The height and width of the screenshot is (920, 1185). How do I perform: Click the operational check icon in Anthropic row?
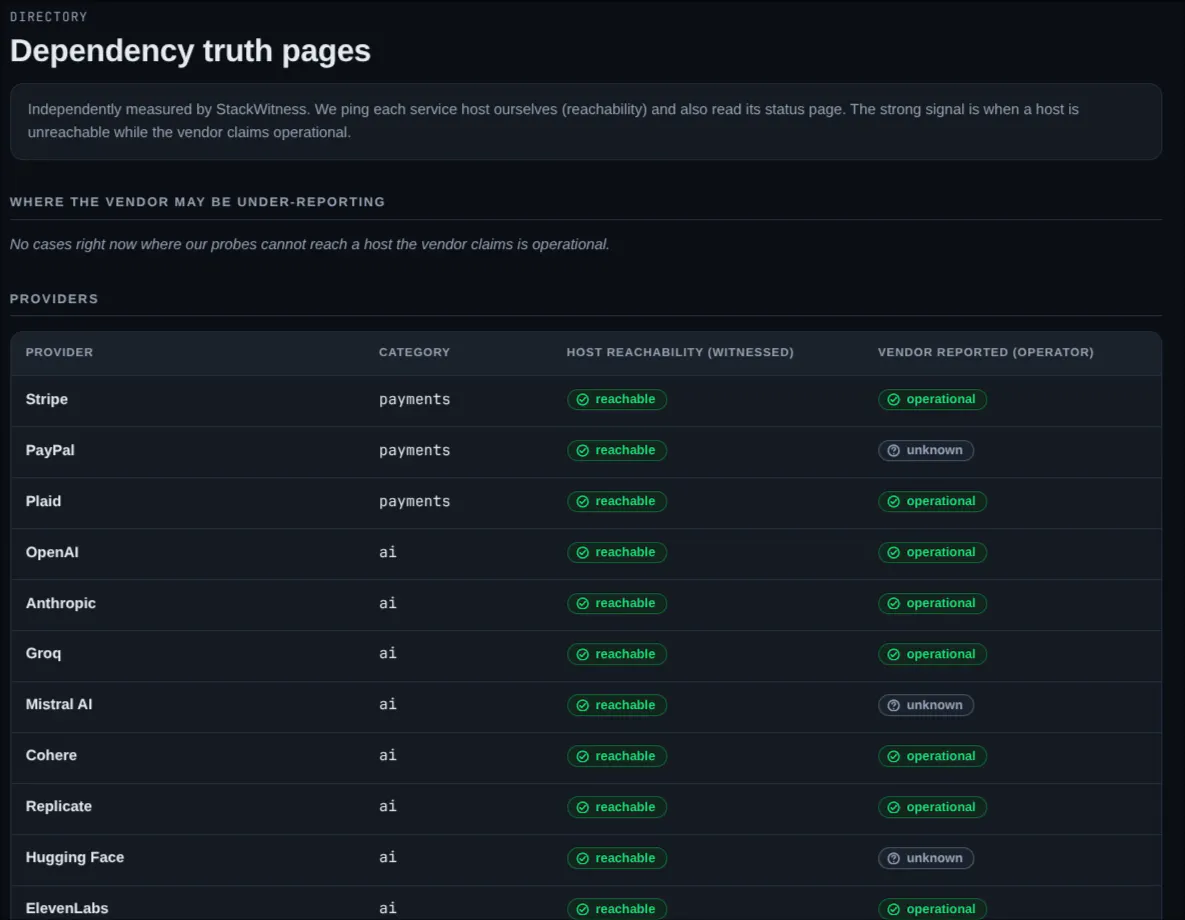pyautogui.click(x=893, y=603)
